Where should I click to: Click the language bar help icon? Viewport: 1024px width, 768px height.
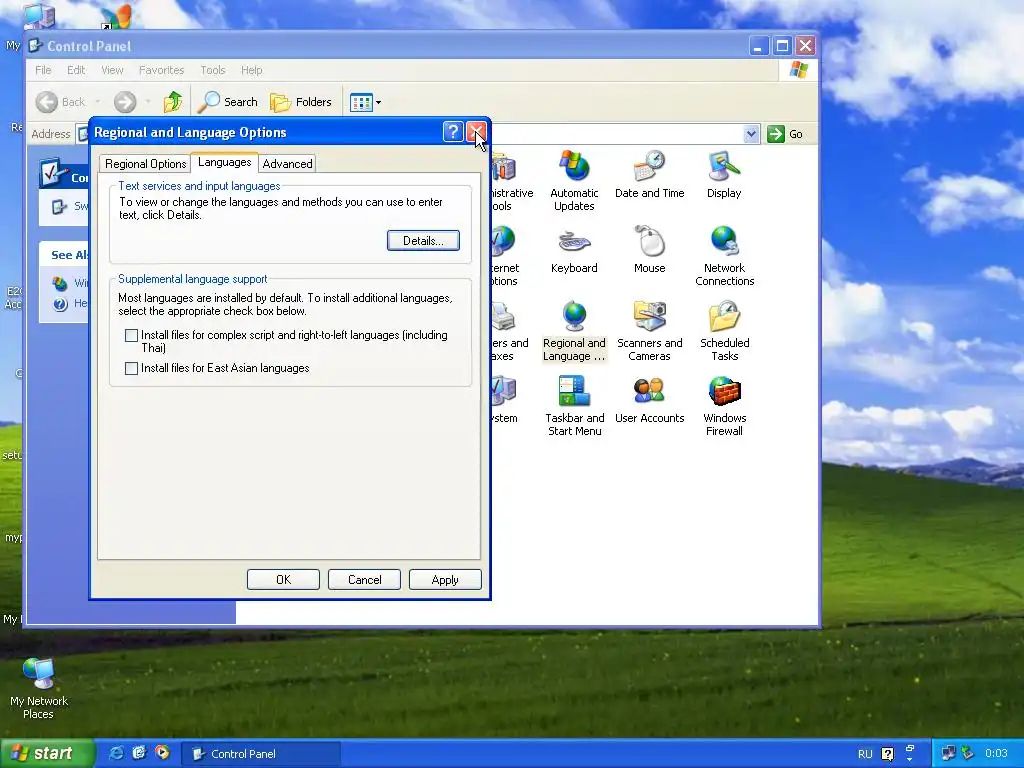click(x=888, y=754)
